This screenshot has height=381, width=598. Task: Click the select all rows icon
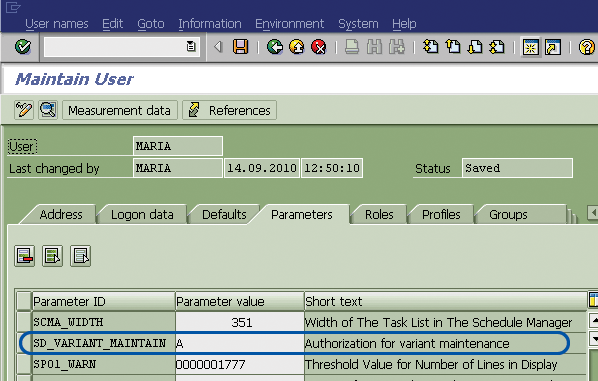(x=53, y=256)
